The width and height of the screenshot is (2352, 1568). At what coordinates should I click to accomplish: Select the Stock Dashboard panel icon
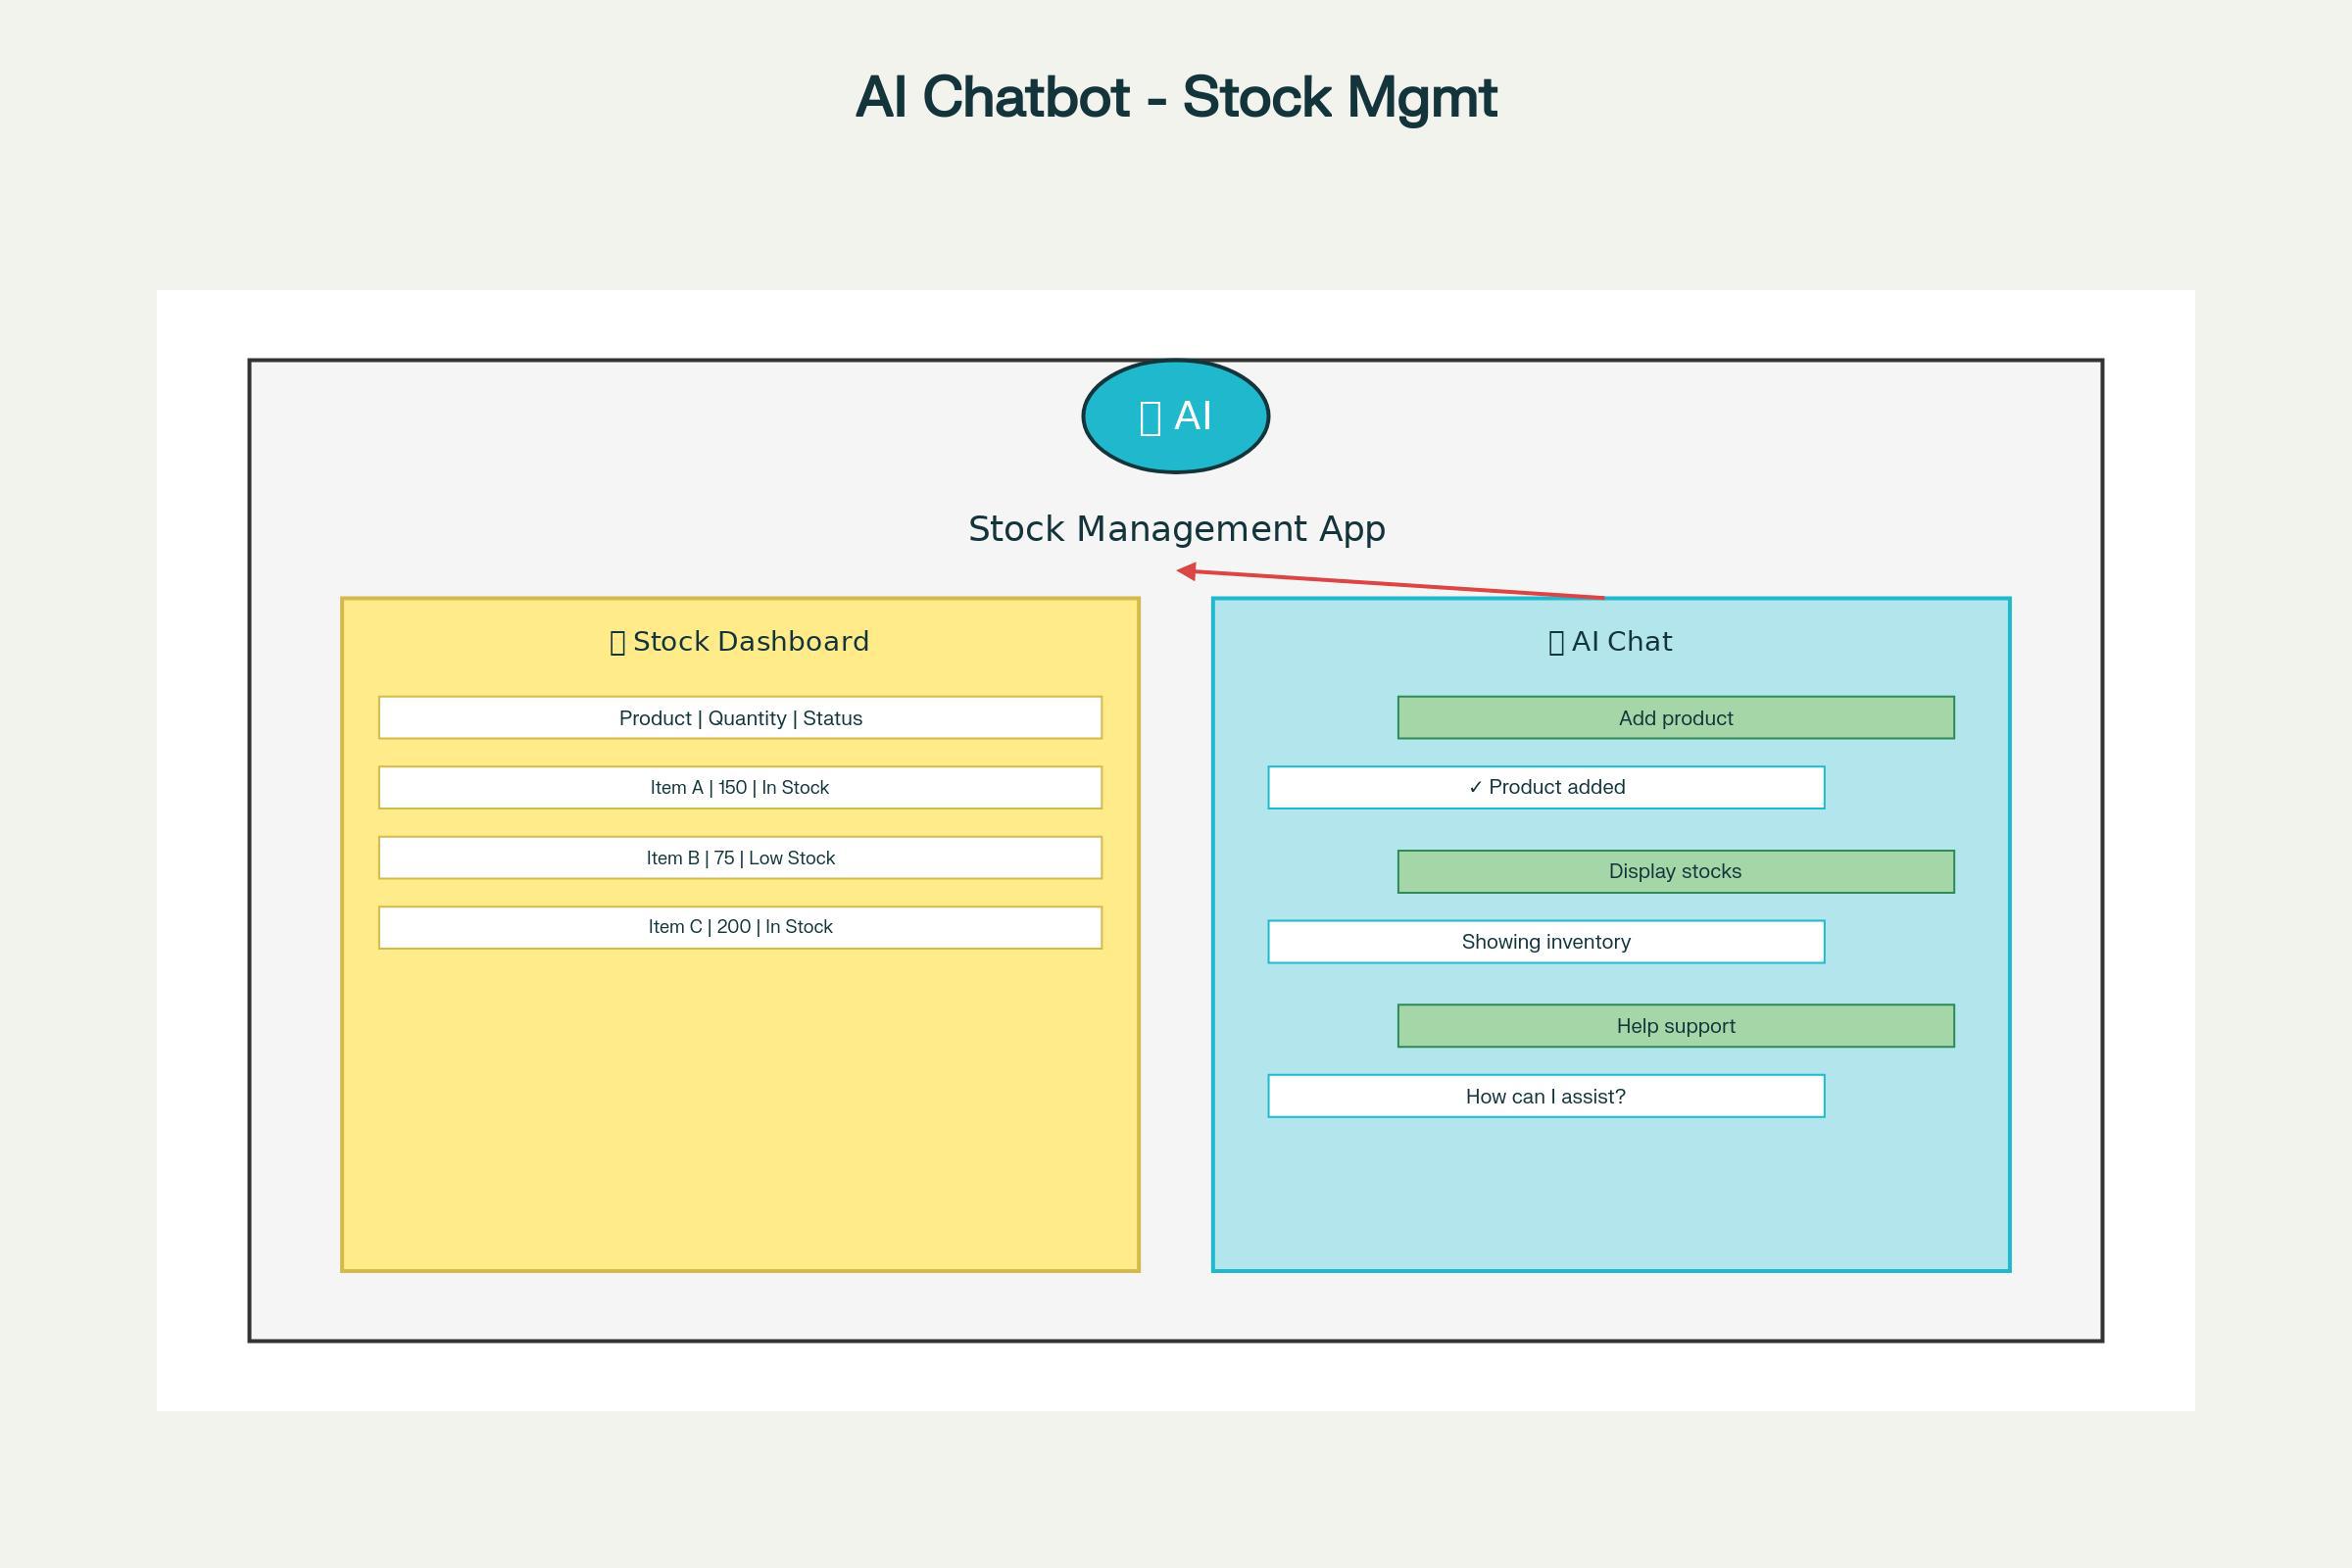point(617,641)
